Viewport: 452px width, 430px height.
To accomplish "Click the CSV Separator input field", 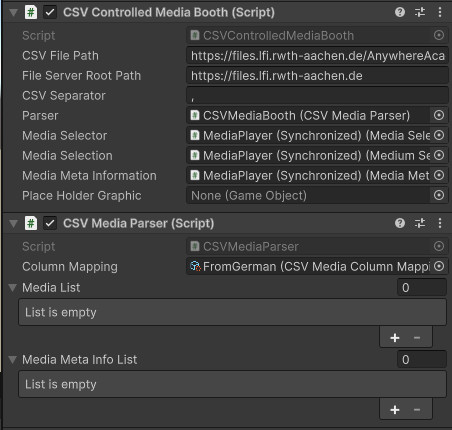I will [x=317, y=96].
